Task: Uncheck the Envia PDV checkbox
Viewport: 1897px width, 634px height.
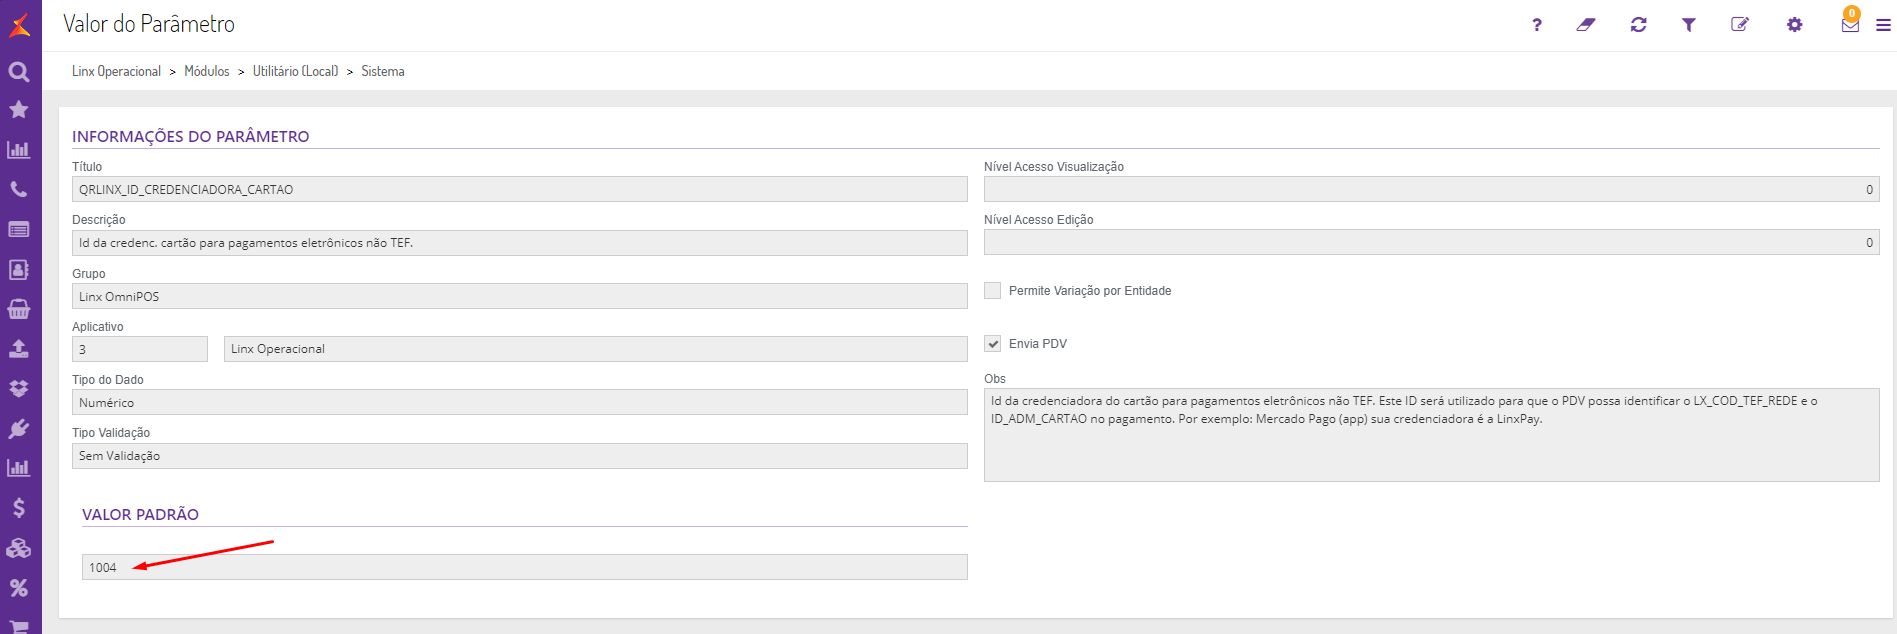Action: point(993,344)
